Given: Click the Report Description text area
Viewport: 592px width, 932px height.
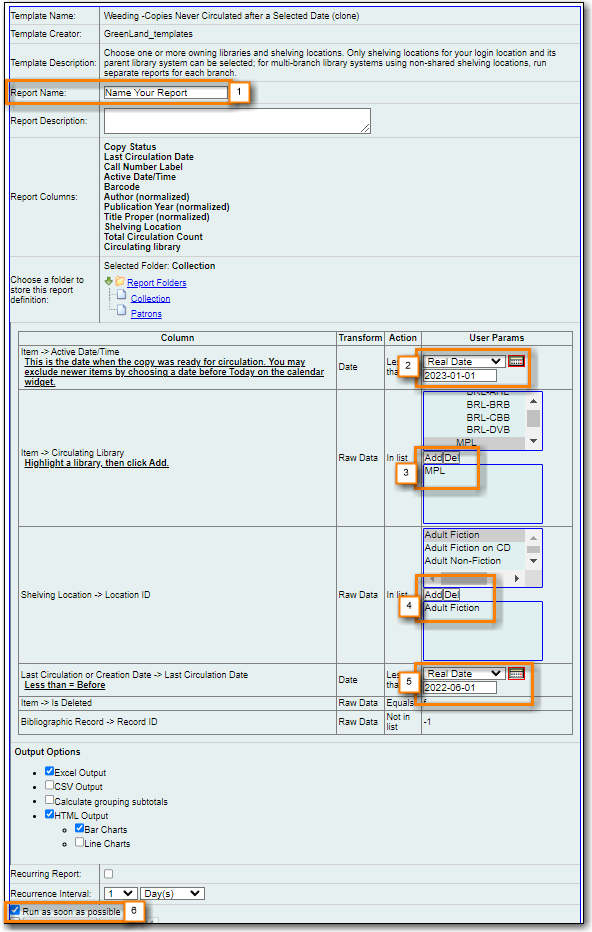Looking at the screenshot, I should coord(237,121).
